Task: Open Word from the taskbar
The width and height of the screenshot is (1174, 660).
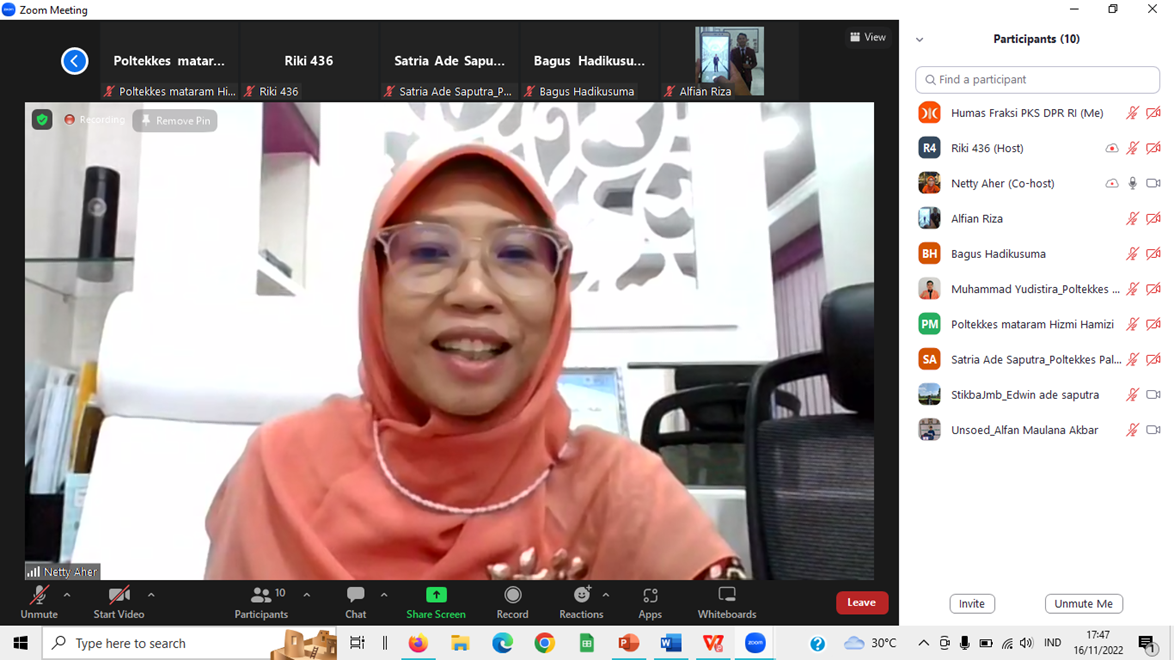Action: (671, 644)
